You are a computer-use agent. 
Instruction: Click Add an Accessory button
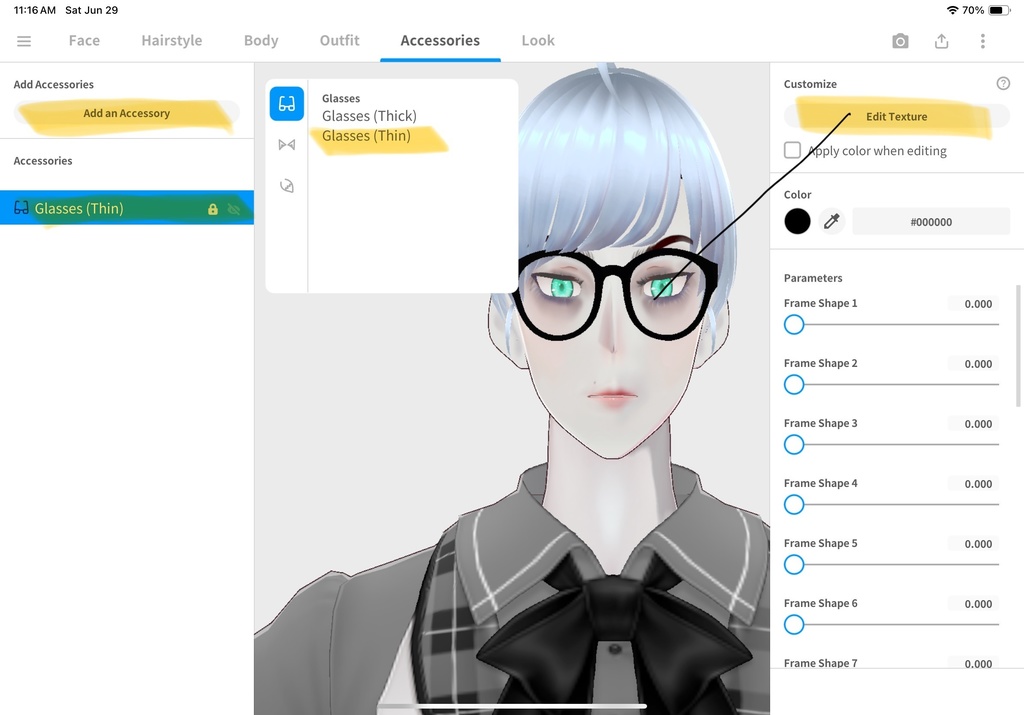[127, 113]
